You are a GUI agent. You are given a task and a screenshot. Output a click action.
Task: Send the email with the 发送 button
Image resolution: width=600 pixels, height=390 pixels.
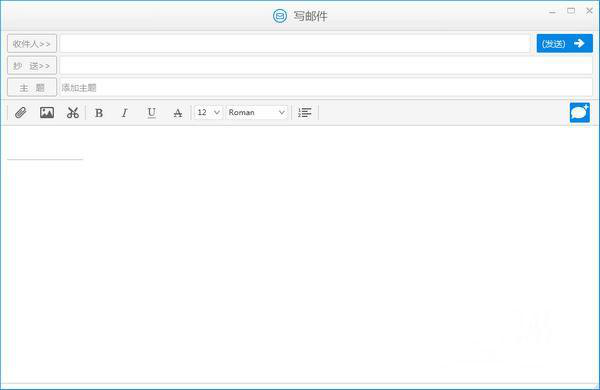(x=564, y=43)
